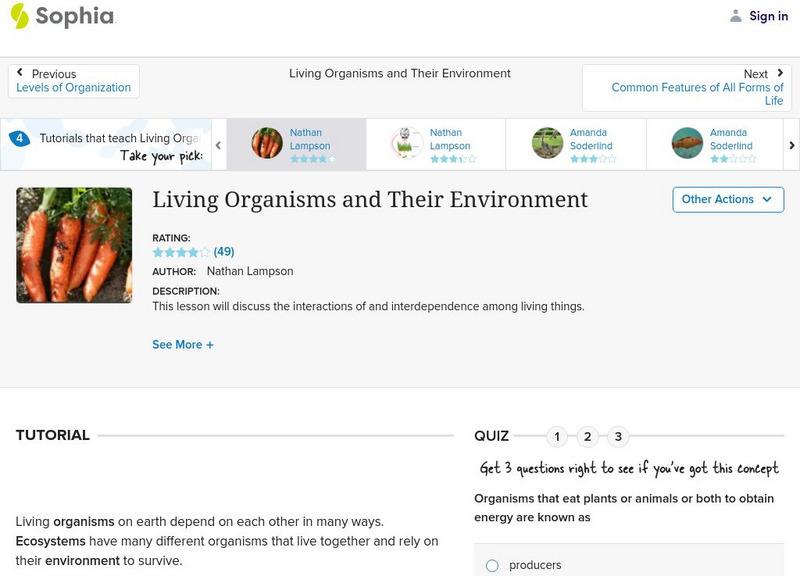
Task: Click the user profile icon
Action: click(736, 16)
